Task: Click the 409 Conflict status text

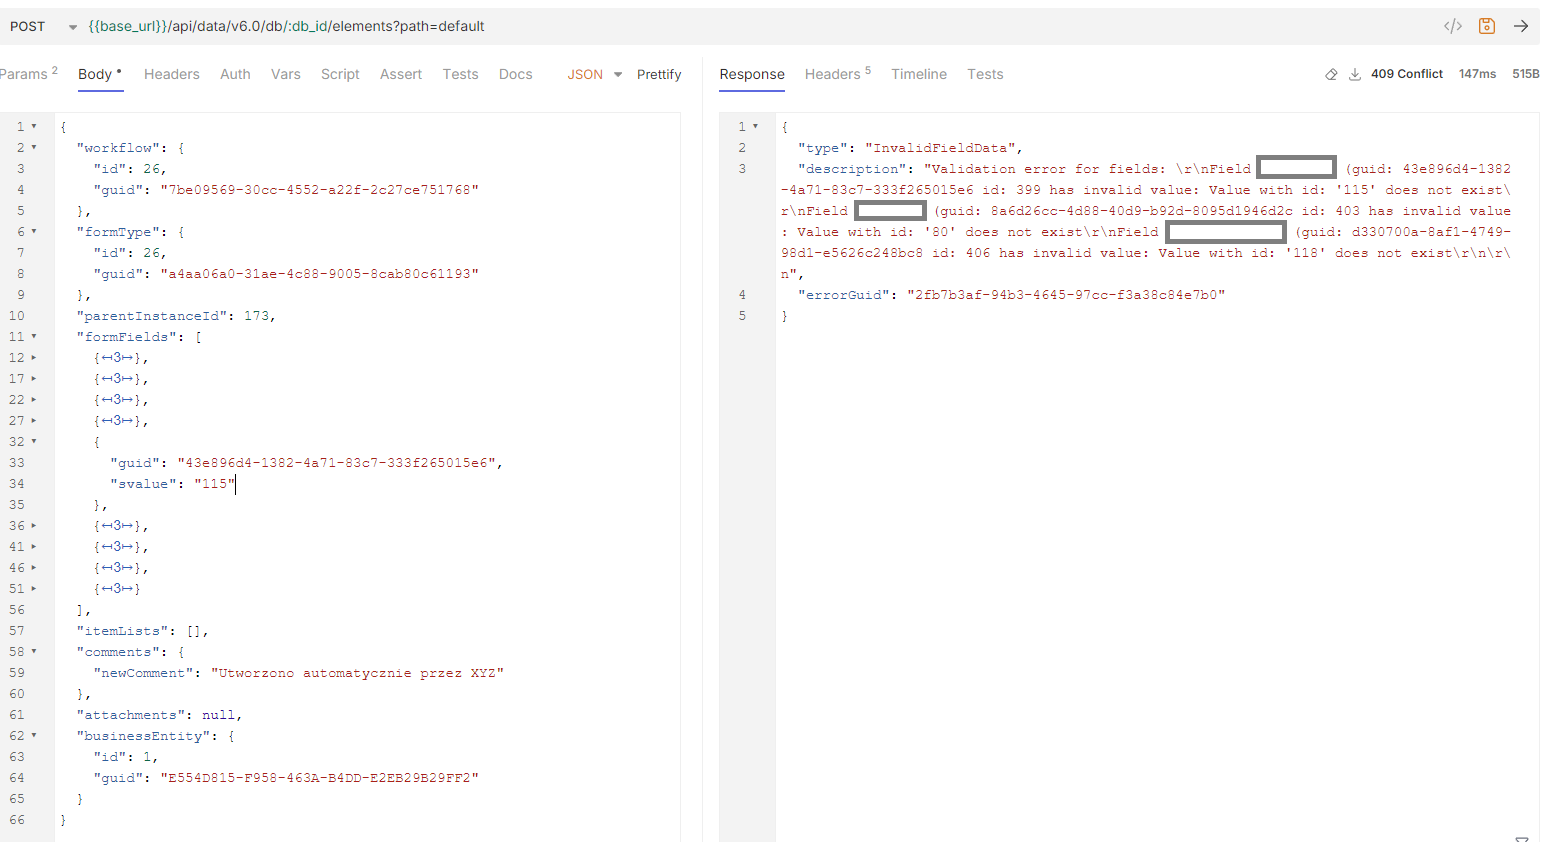Action: click(x=1407, y=74)
